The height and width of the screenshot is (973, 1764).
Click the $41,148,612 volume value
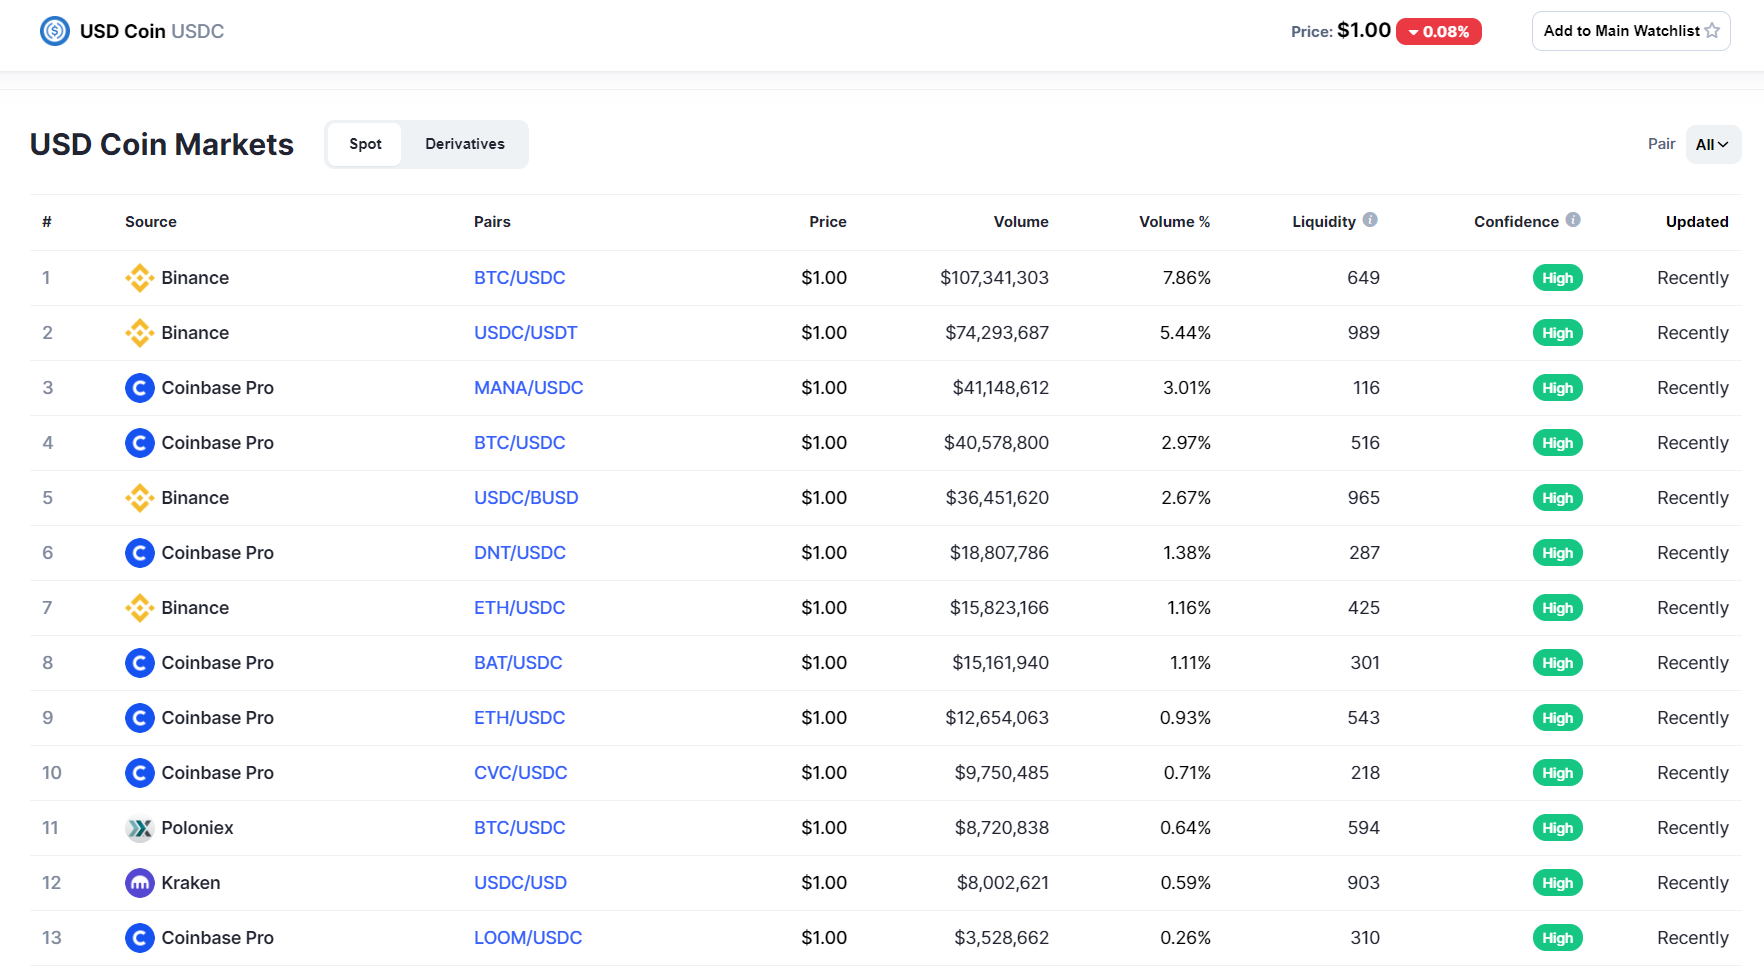tap(1001, 388)
